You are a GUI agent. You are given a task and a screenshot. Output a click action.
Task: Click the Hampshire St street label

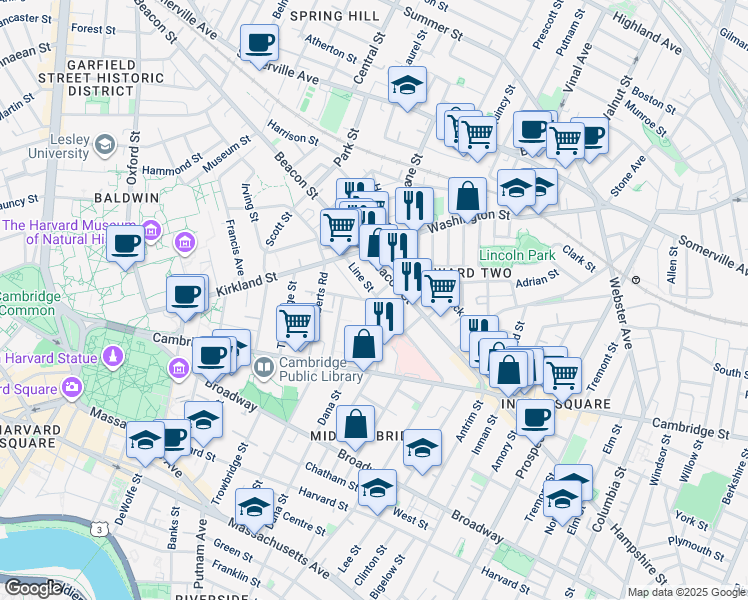638,554
